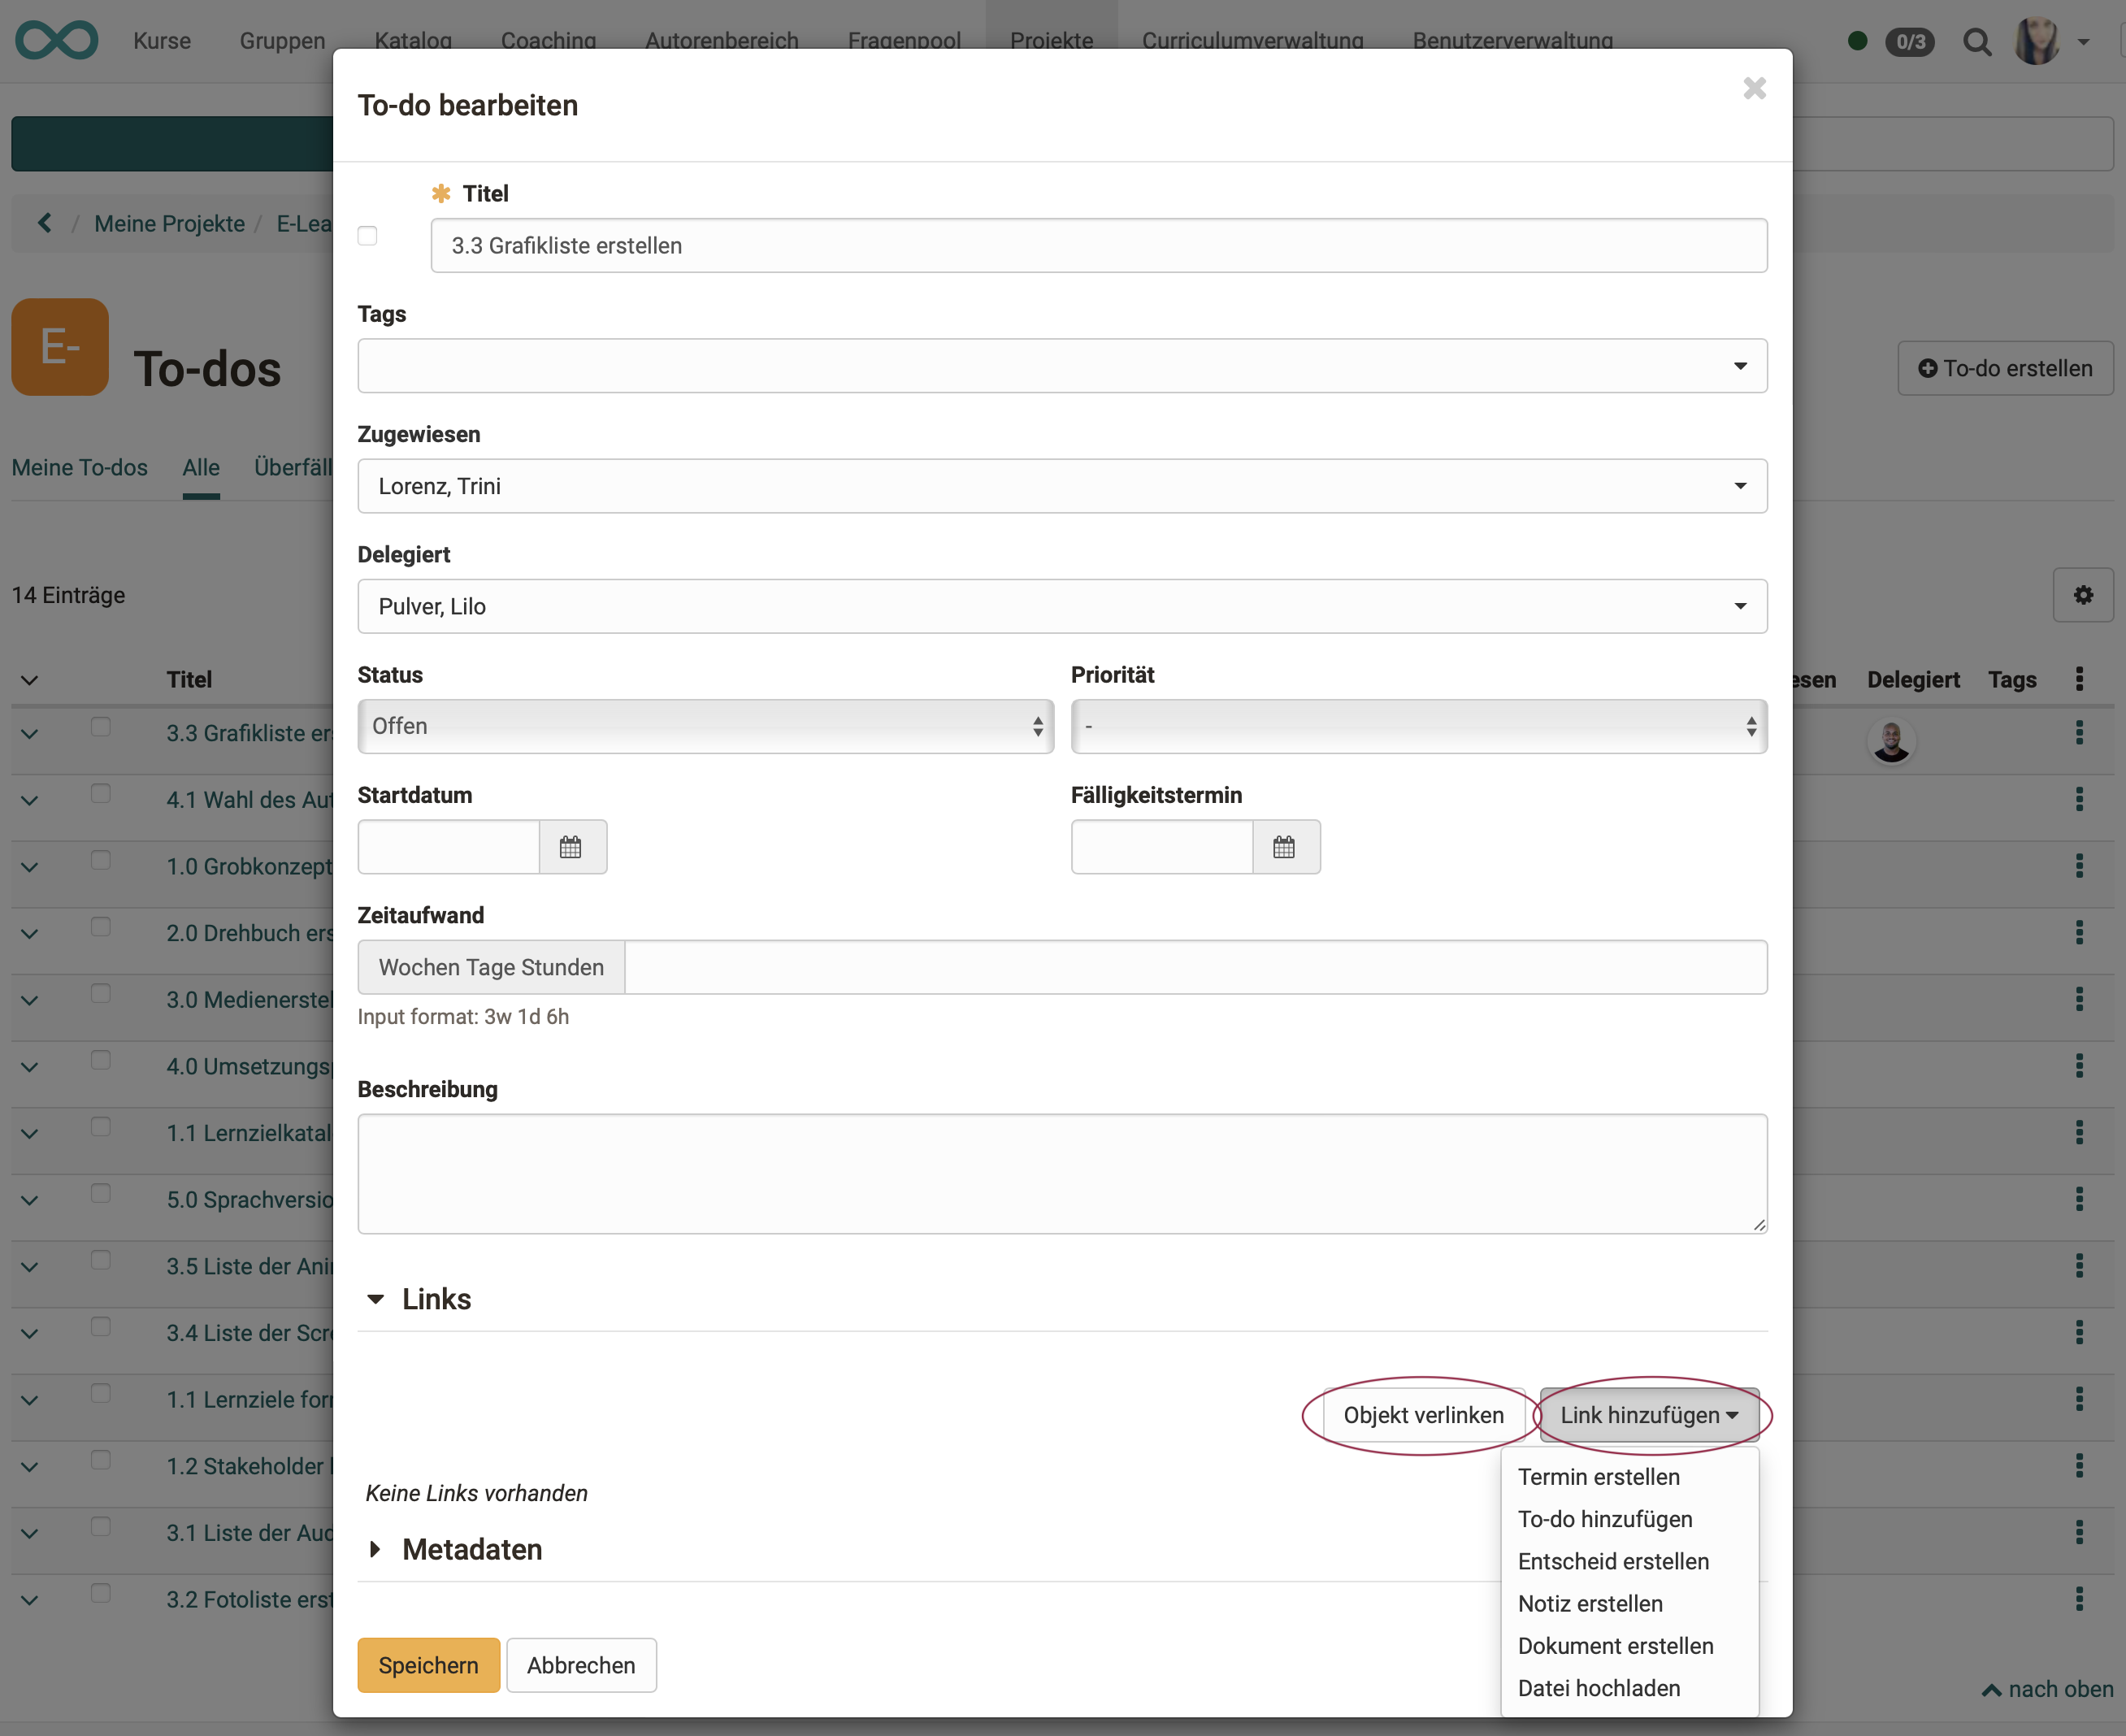Tick the 1.0 Grobkonzept row checkbox

pos(101,861)
